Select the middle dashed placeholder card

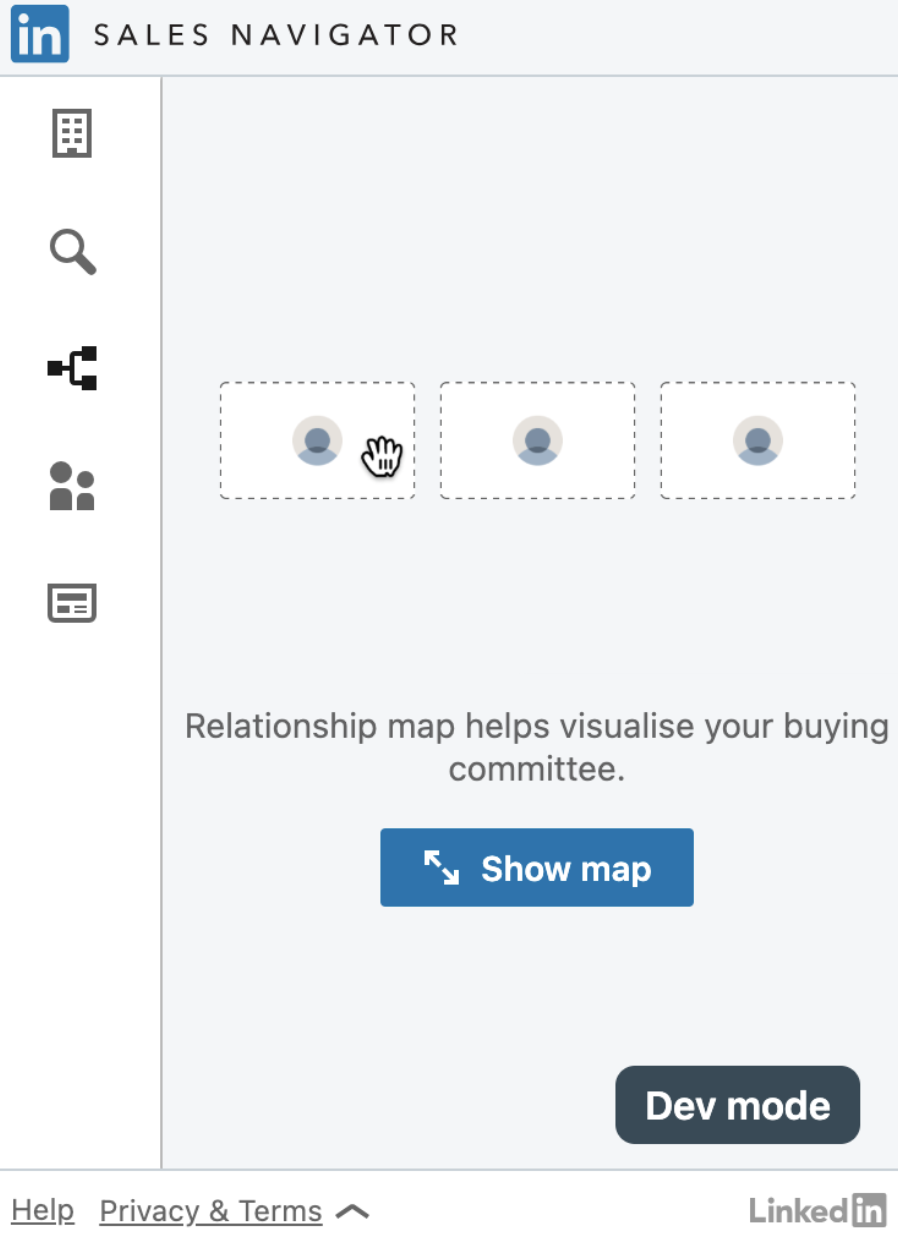[x=537, y=440]
